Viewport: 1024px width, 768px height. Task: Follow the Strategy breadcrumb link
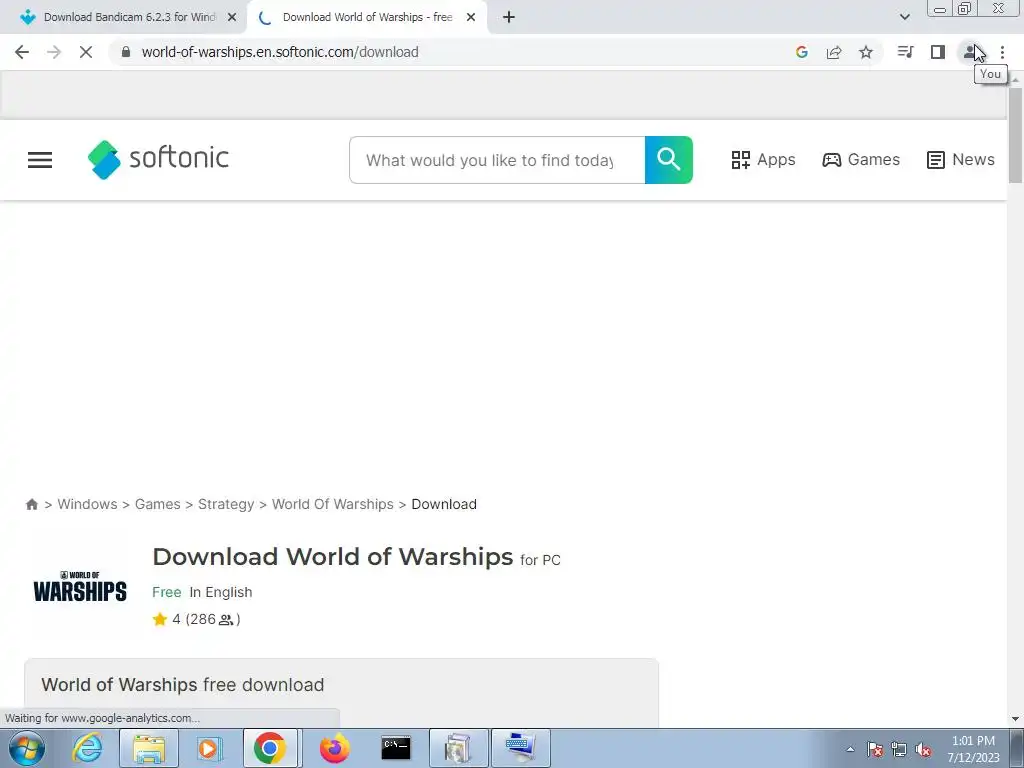[226, 504]
